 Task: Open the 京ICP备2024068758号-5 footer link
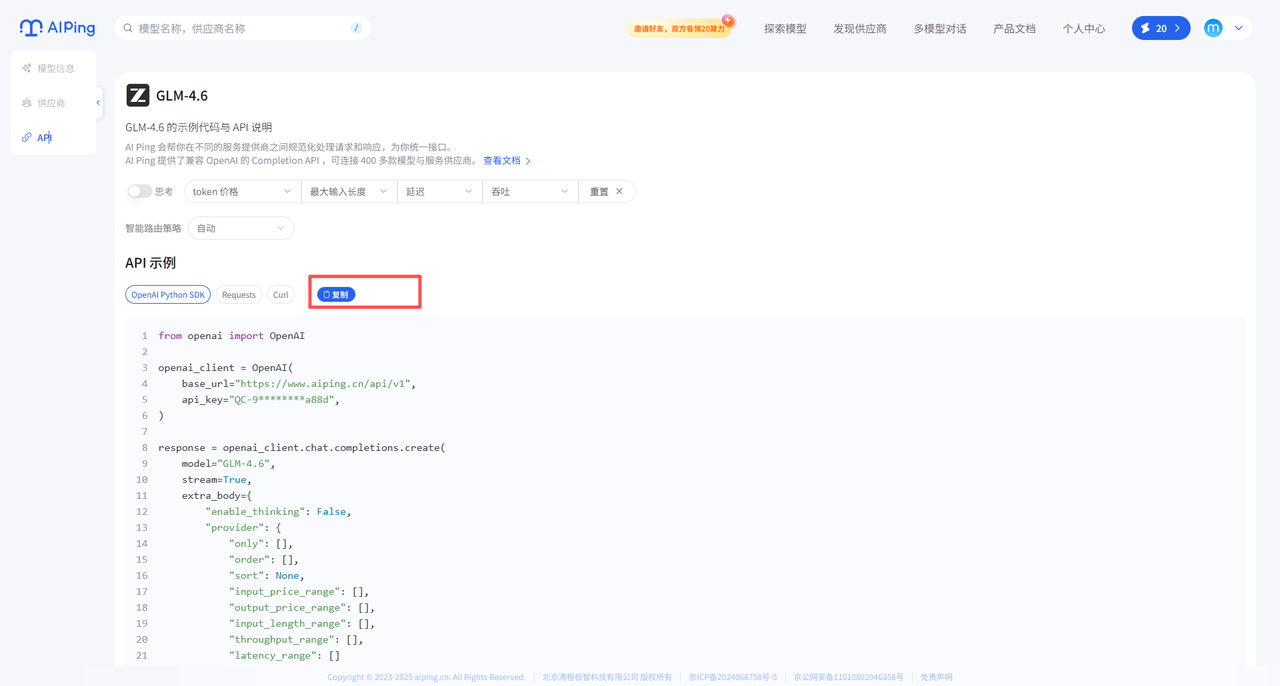(733, 677)
